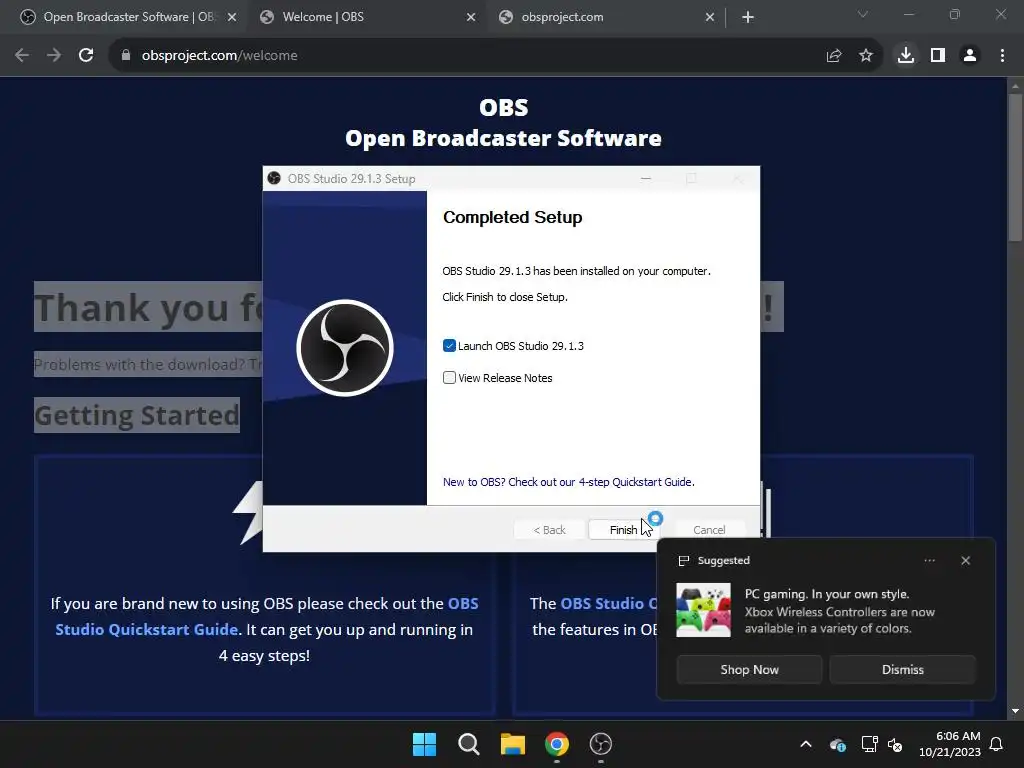Image resolution: width=1024 pixels, height=768 pixels.
Task: Open a new browser tab
Action: click(748, 17)
